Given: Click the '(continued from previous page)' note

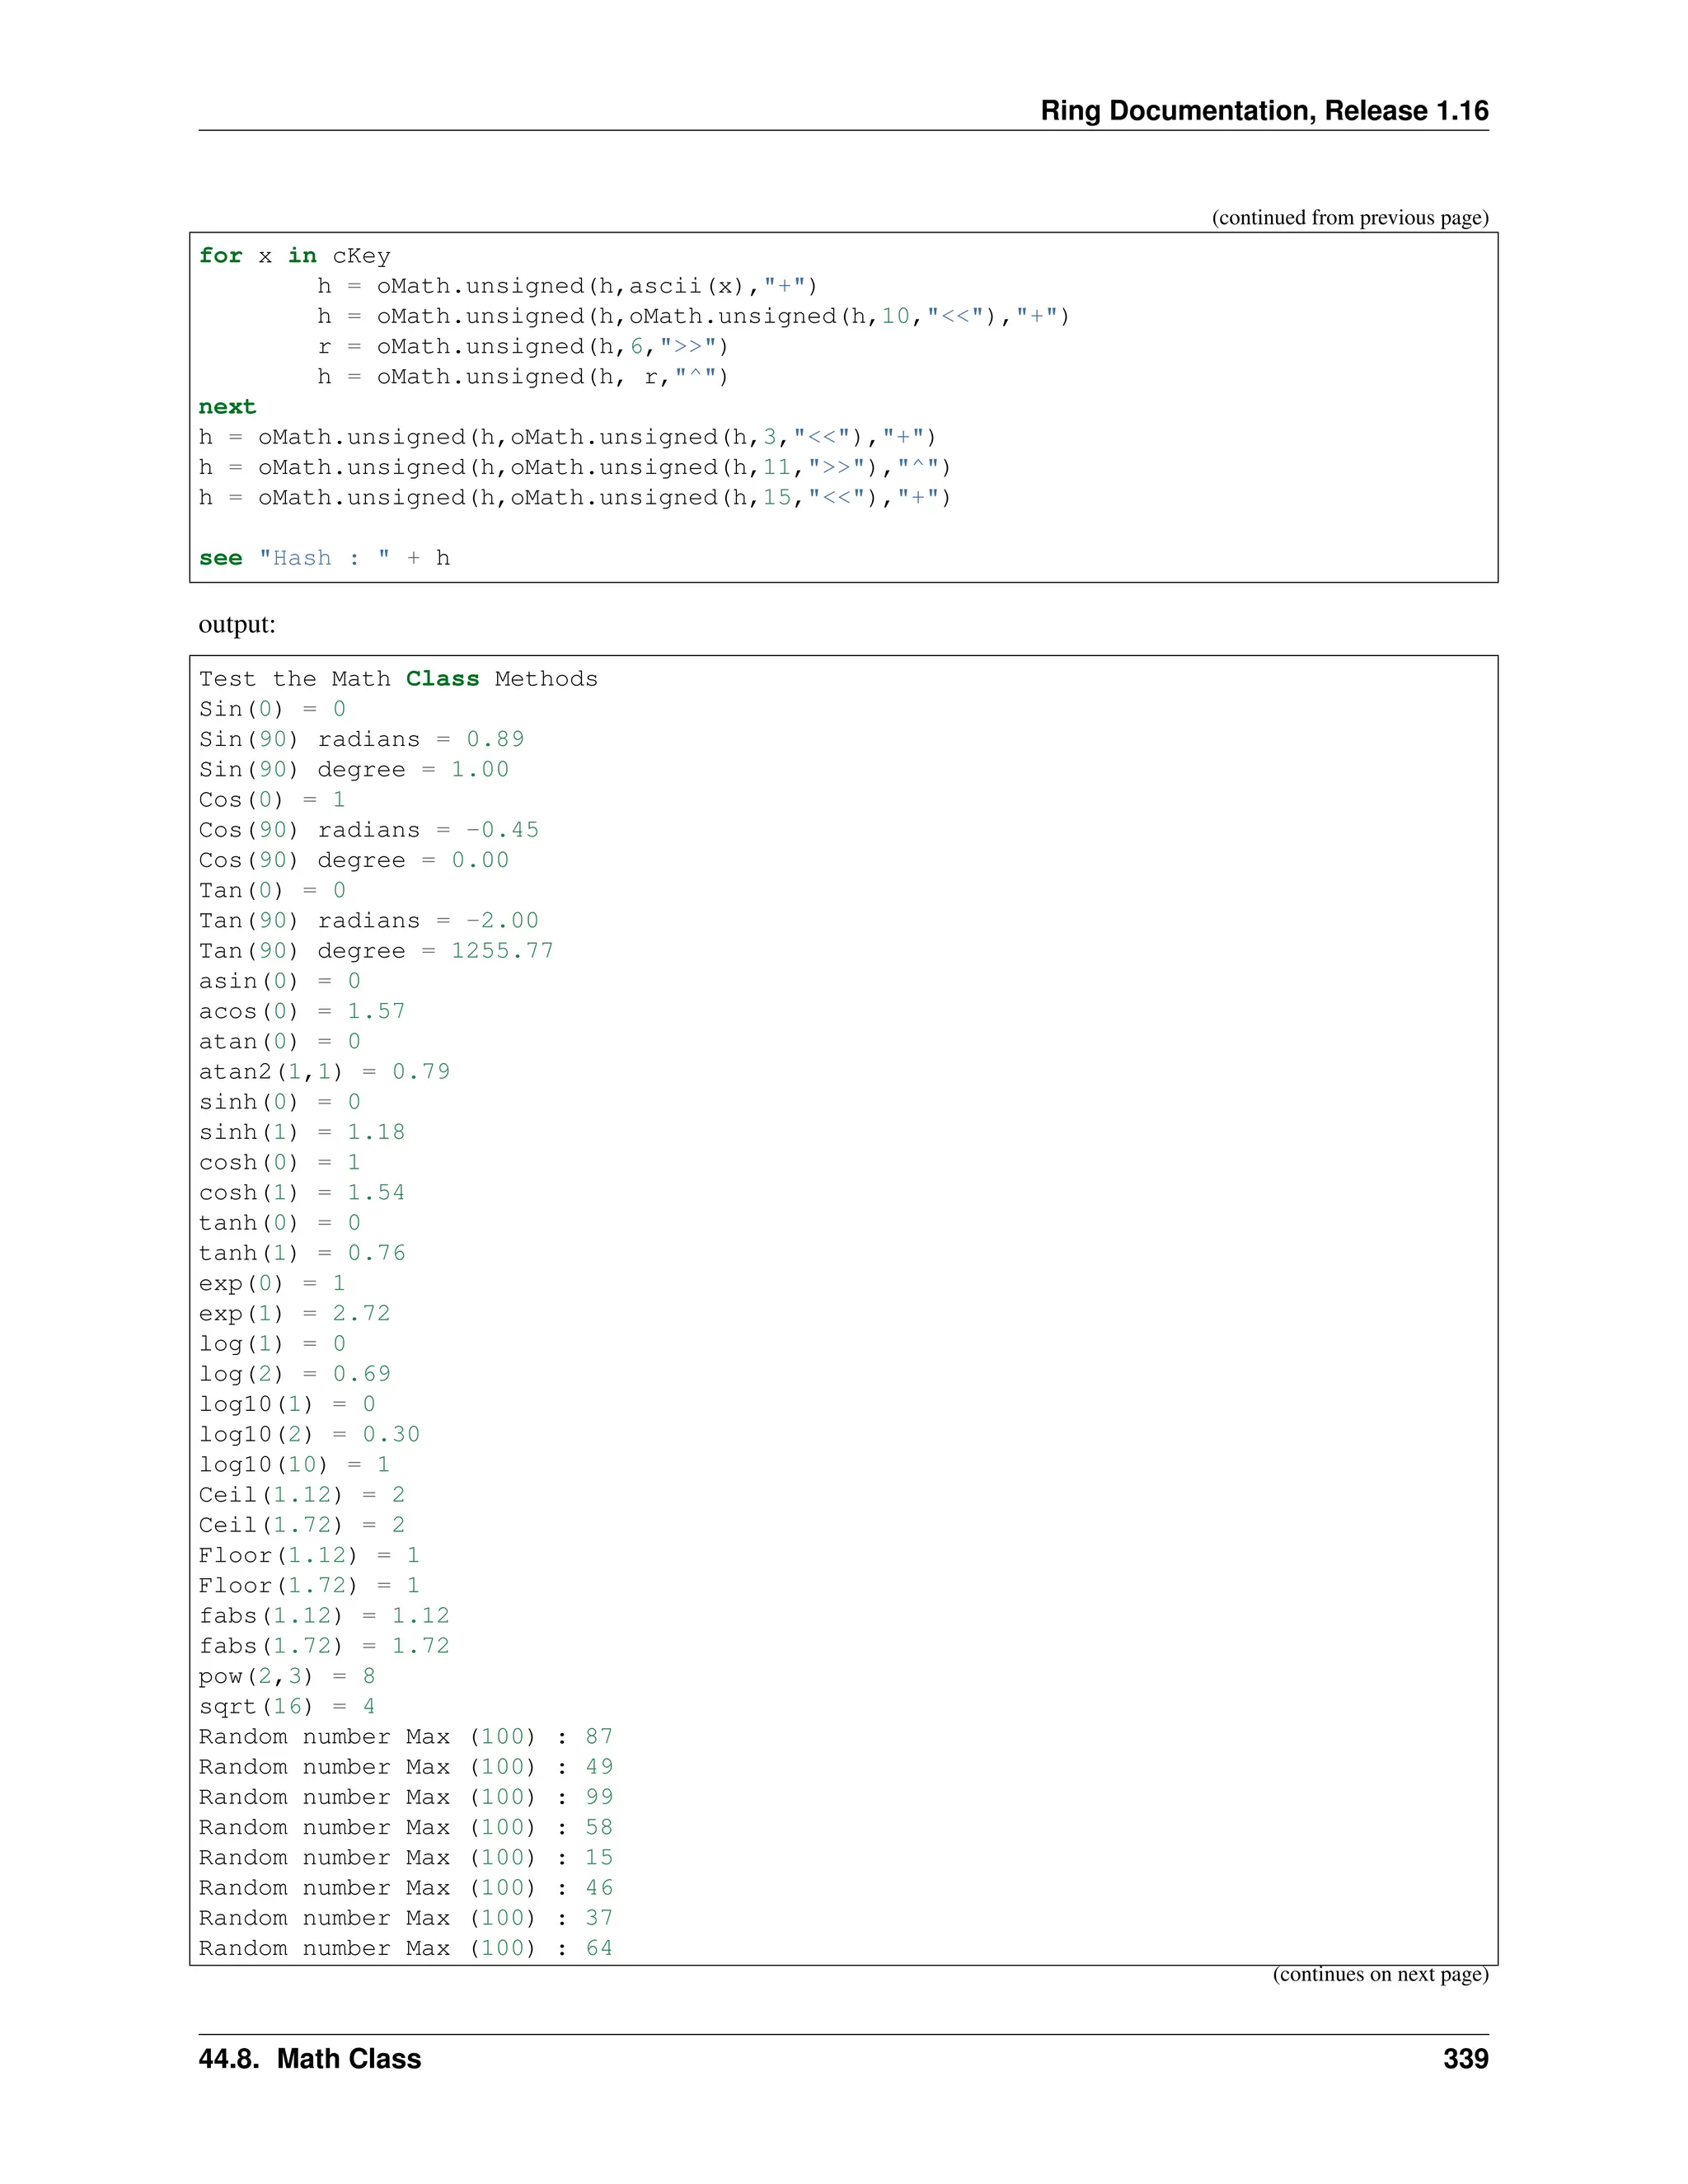Looking at the screenshot, I should 1349,218.
